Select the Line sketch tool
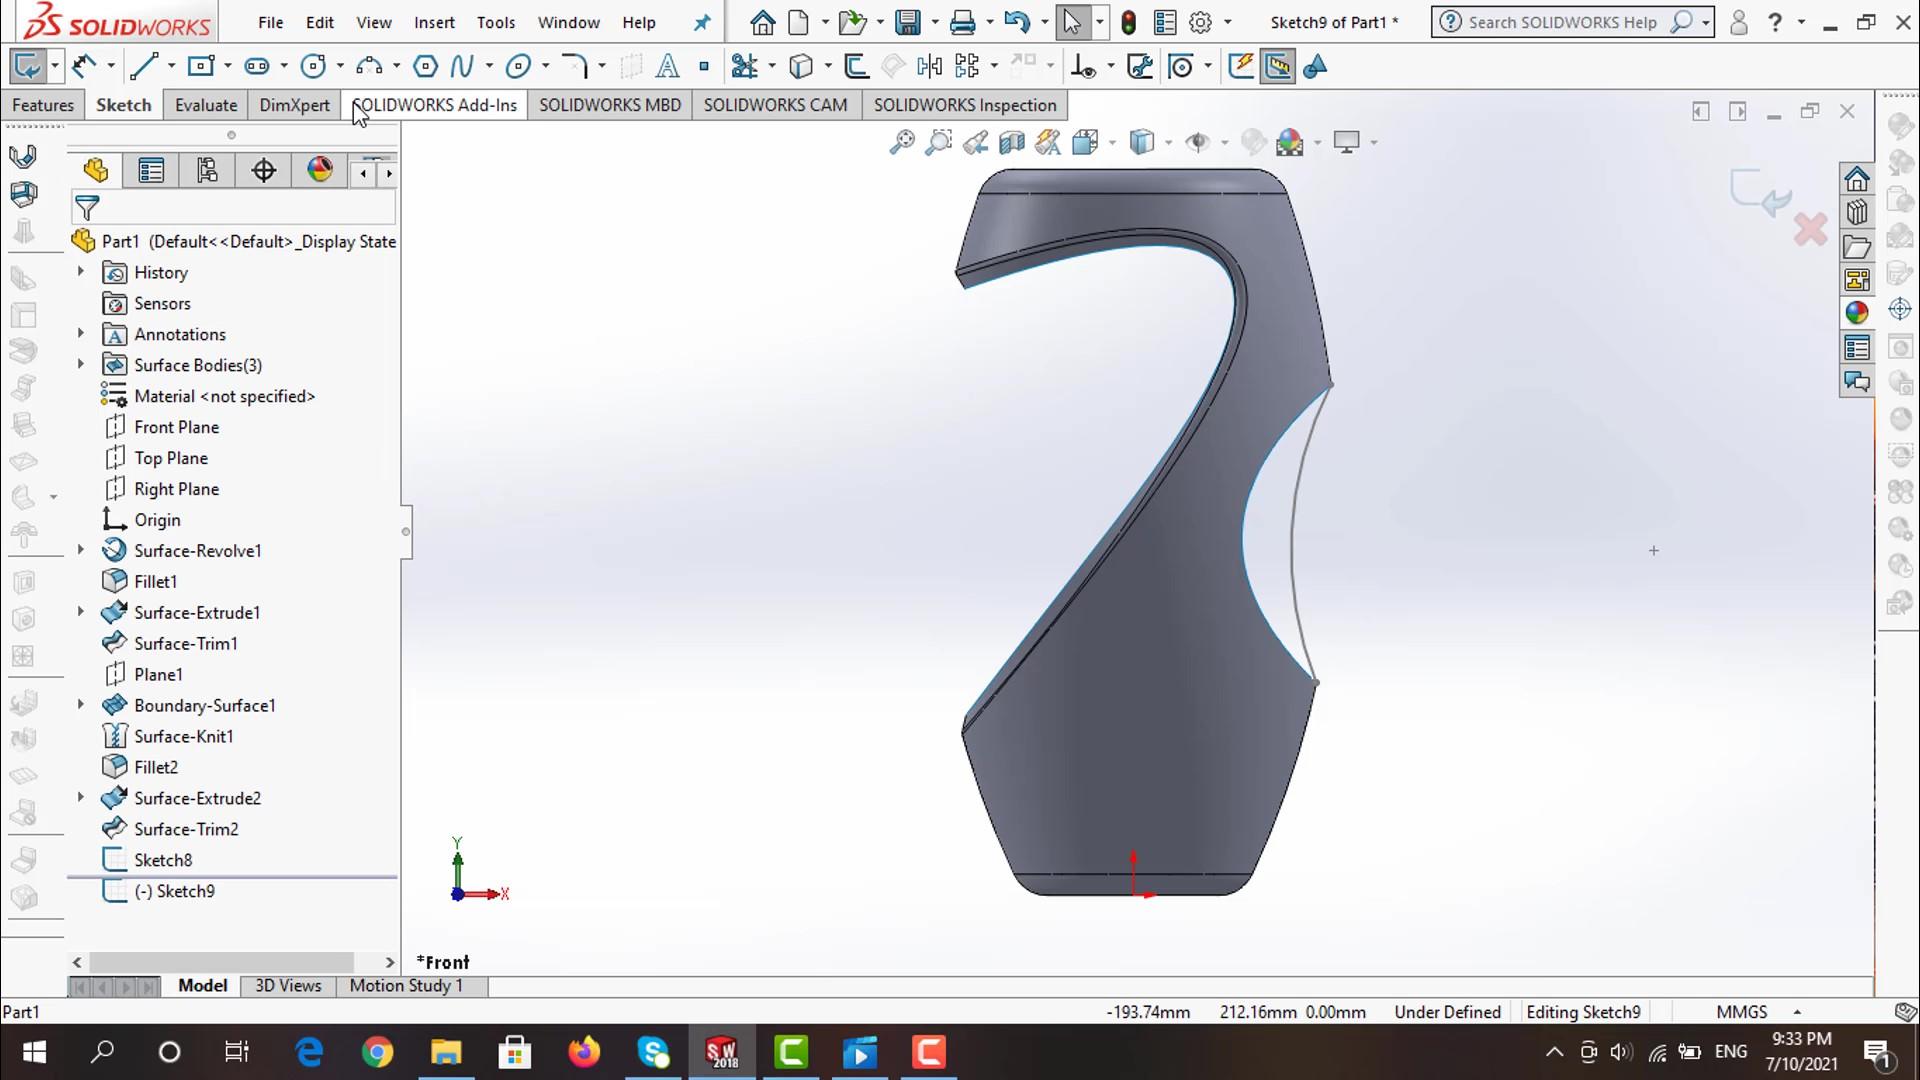1920x1080 pixels. coord(143,67)
